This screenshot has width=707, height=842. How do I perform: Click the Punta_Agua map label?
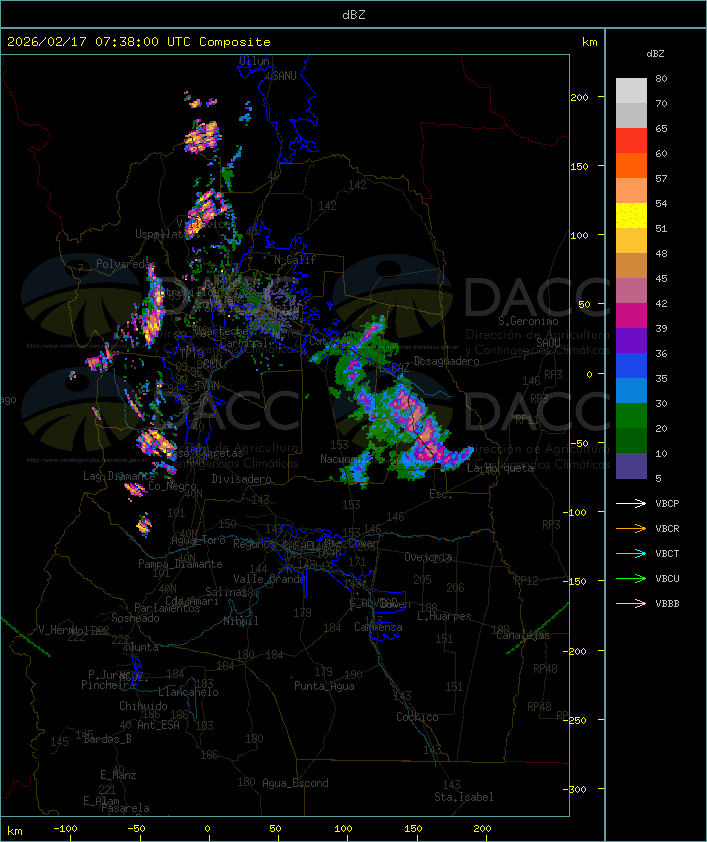324,686
